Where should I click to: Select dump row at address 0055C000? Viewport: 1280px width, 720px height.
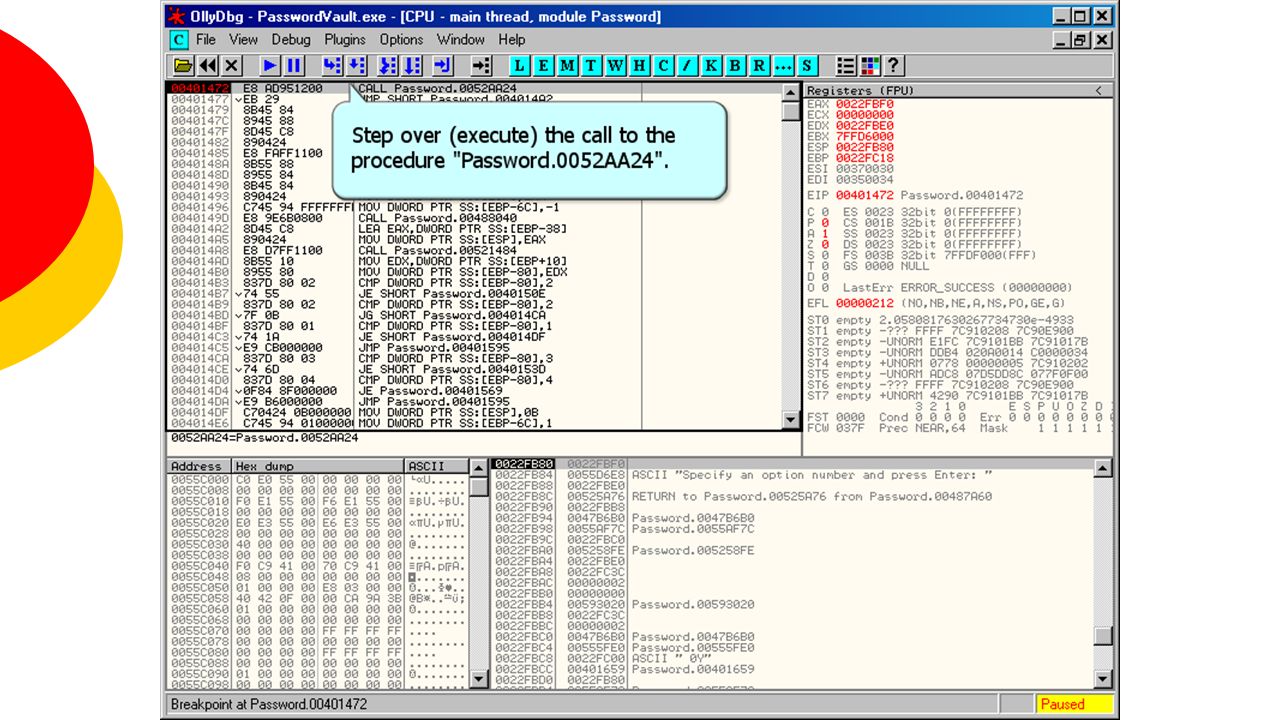(317, 480)
